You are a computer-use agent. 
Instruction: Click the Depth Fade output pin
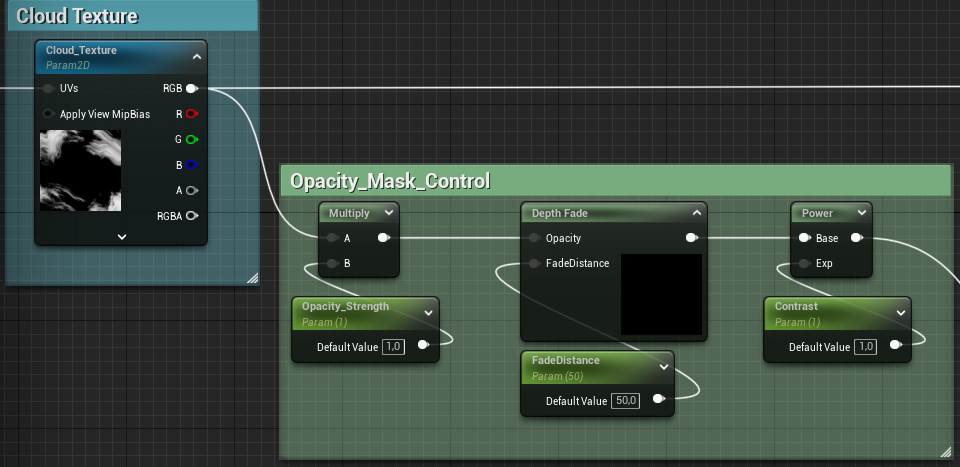pos(692,237)
